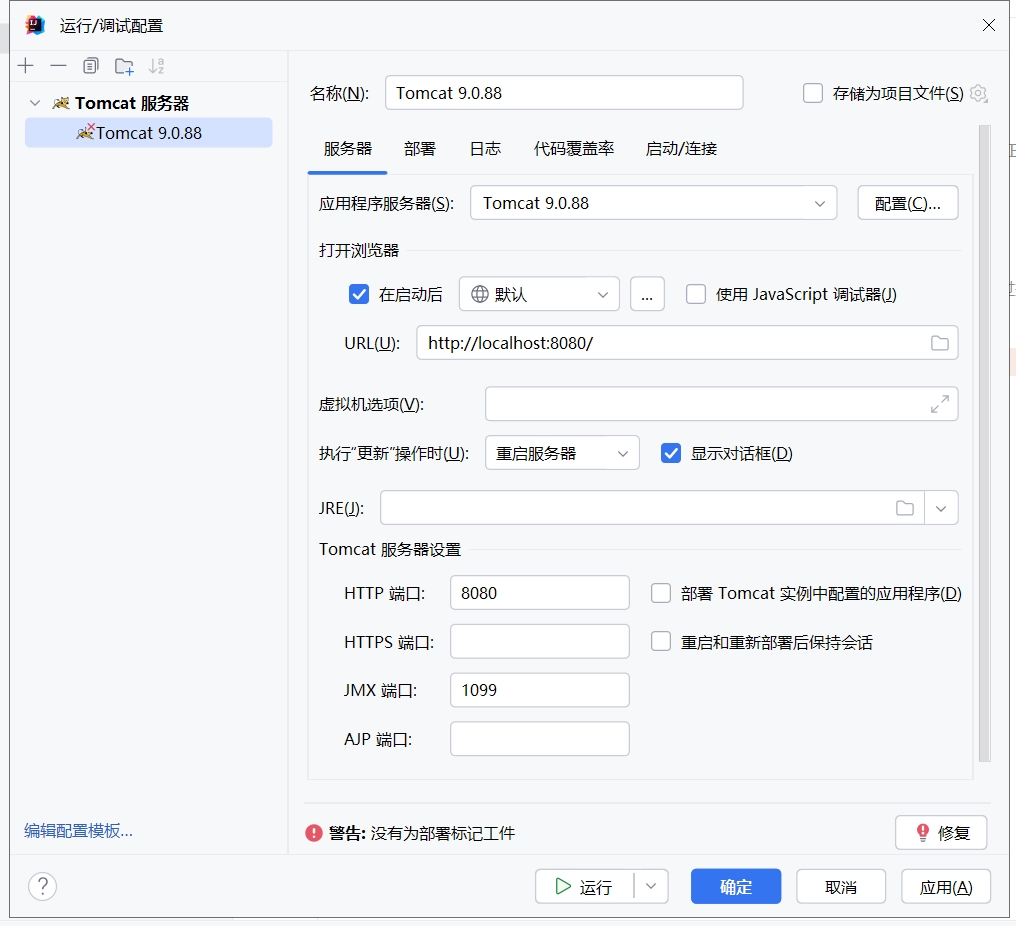Click the Sort Configurations alphabetically icon
The height and width of the screenshot is (926, 1016).
point(156,66)
